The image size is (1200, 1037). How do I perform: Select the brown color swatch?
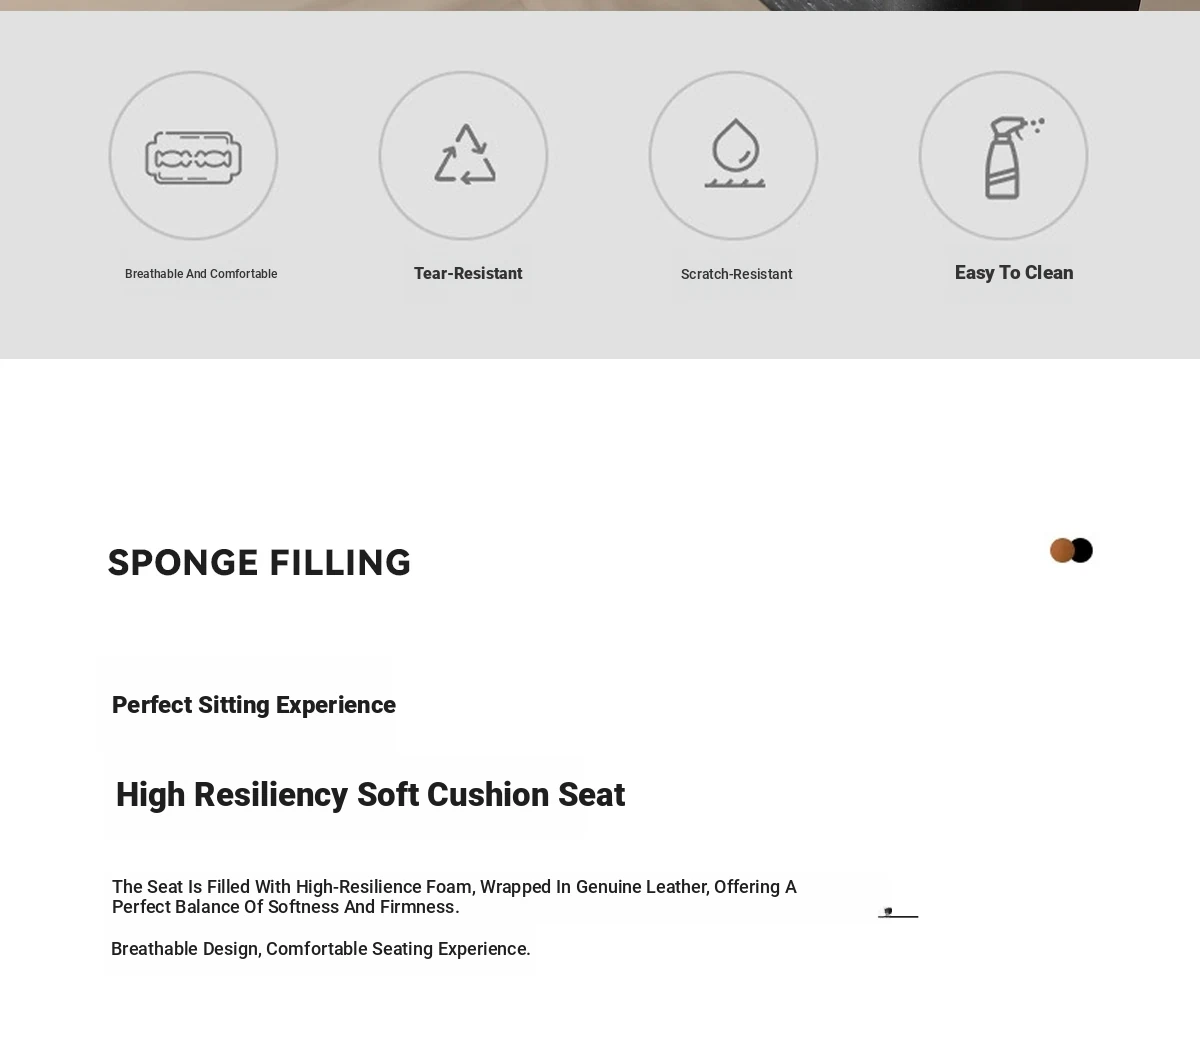coord(1060,550)
